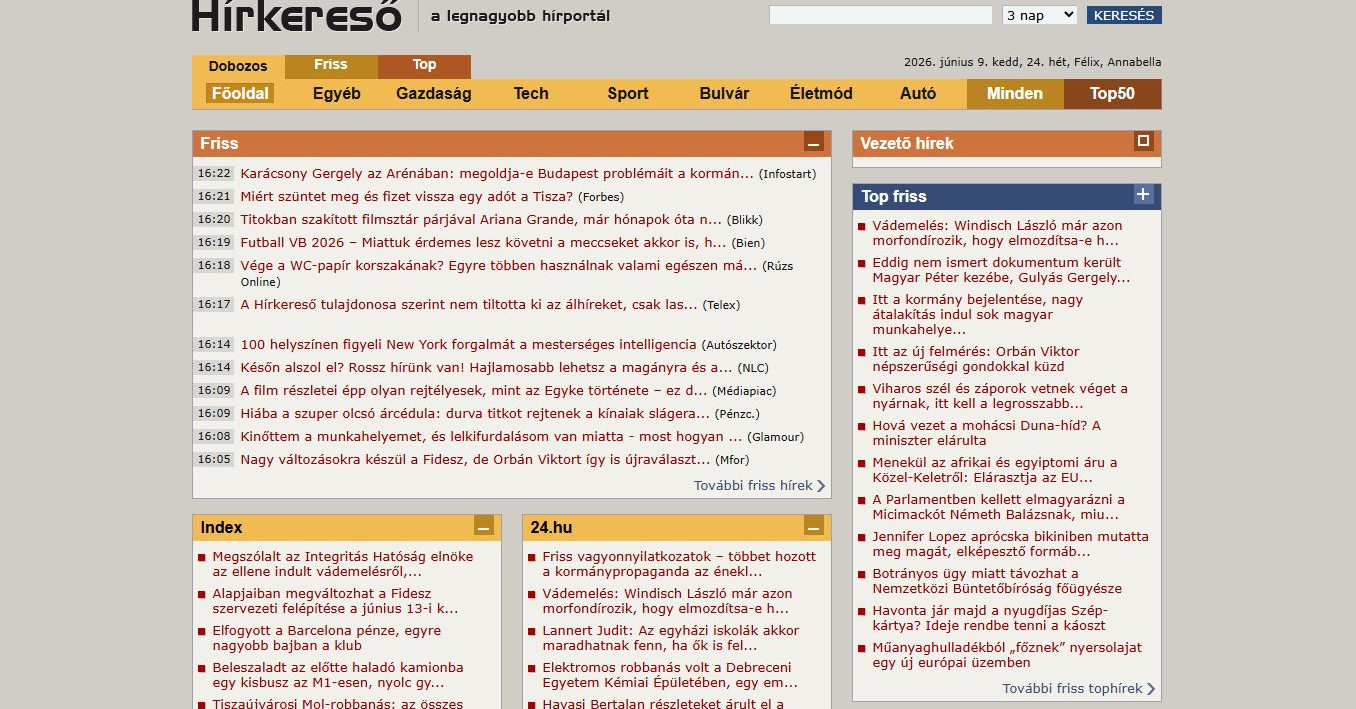The image size is (1356, 709).
Task: Go to the Top50 section
Action: pos(1112,94)
